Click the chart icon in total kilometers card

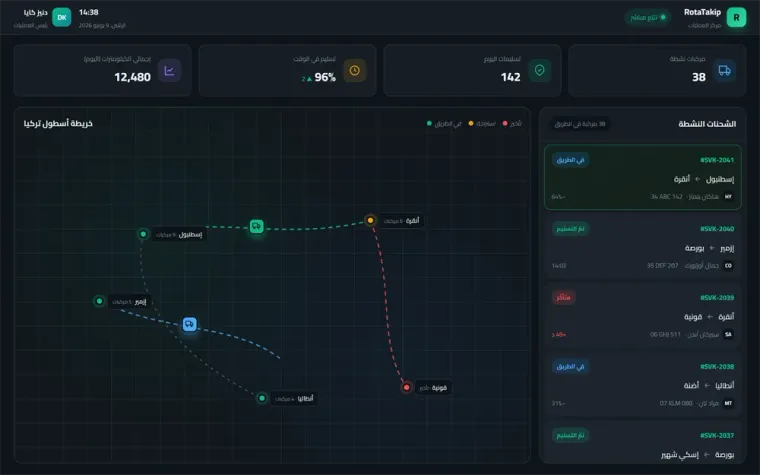click(x=170, y=71)
